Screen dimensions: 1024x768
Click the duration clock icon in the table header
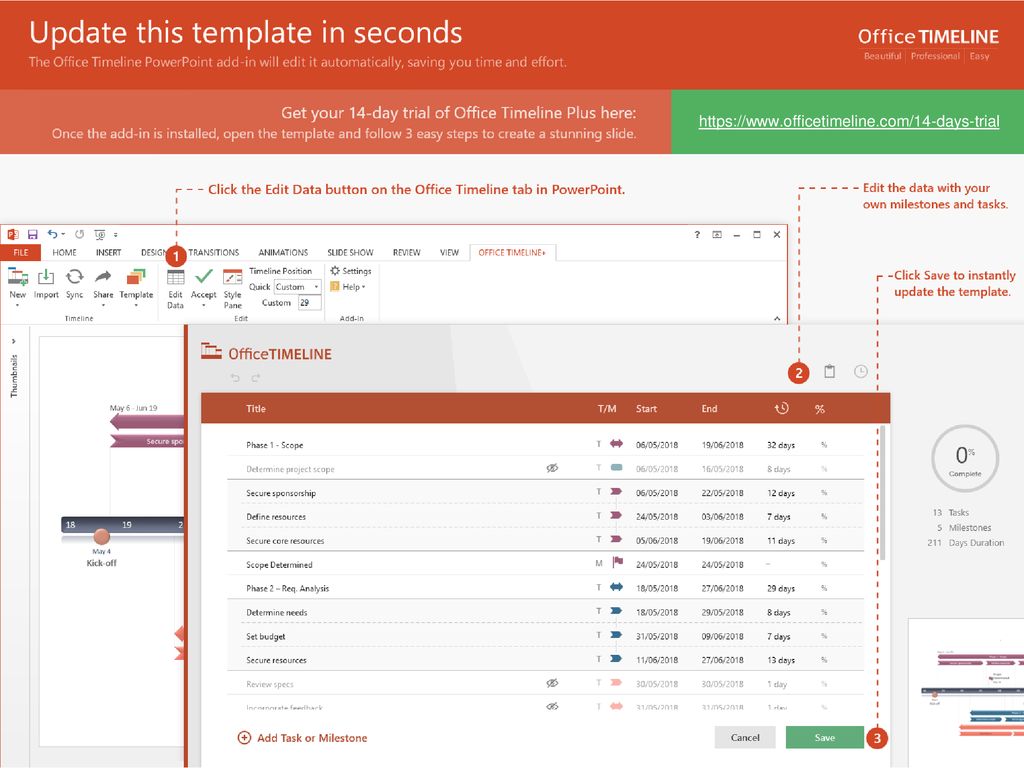click(782, 409)
